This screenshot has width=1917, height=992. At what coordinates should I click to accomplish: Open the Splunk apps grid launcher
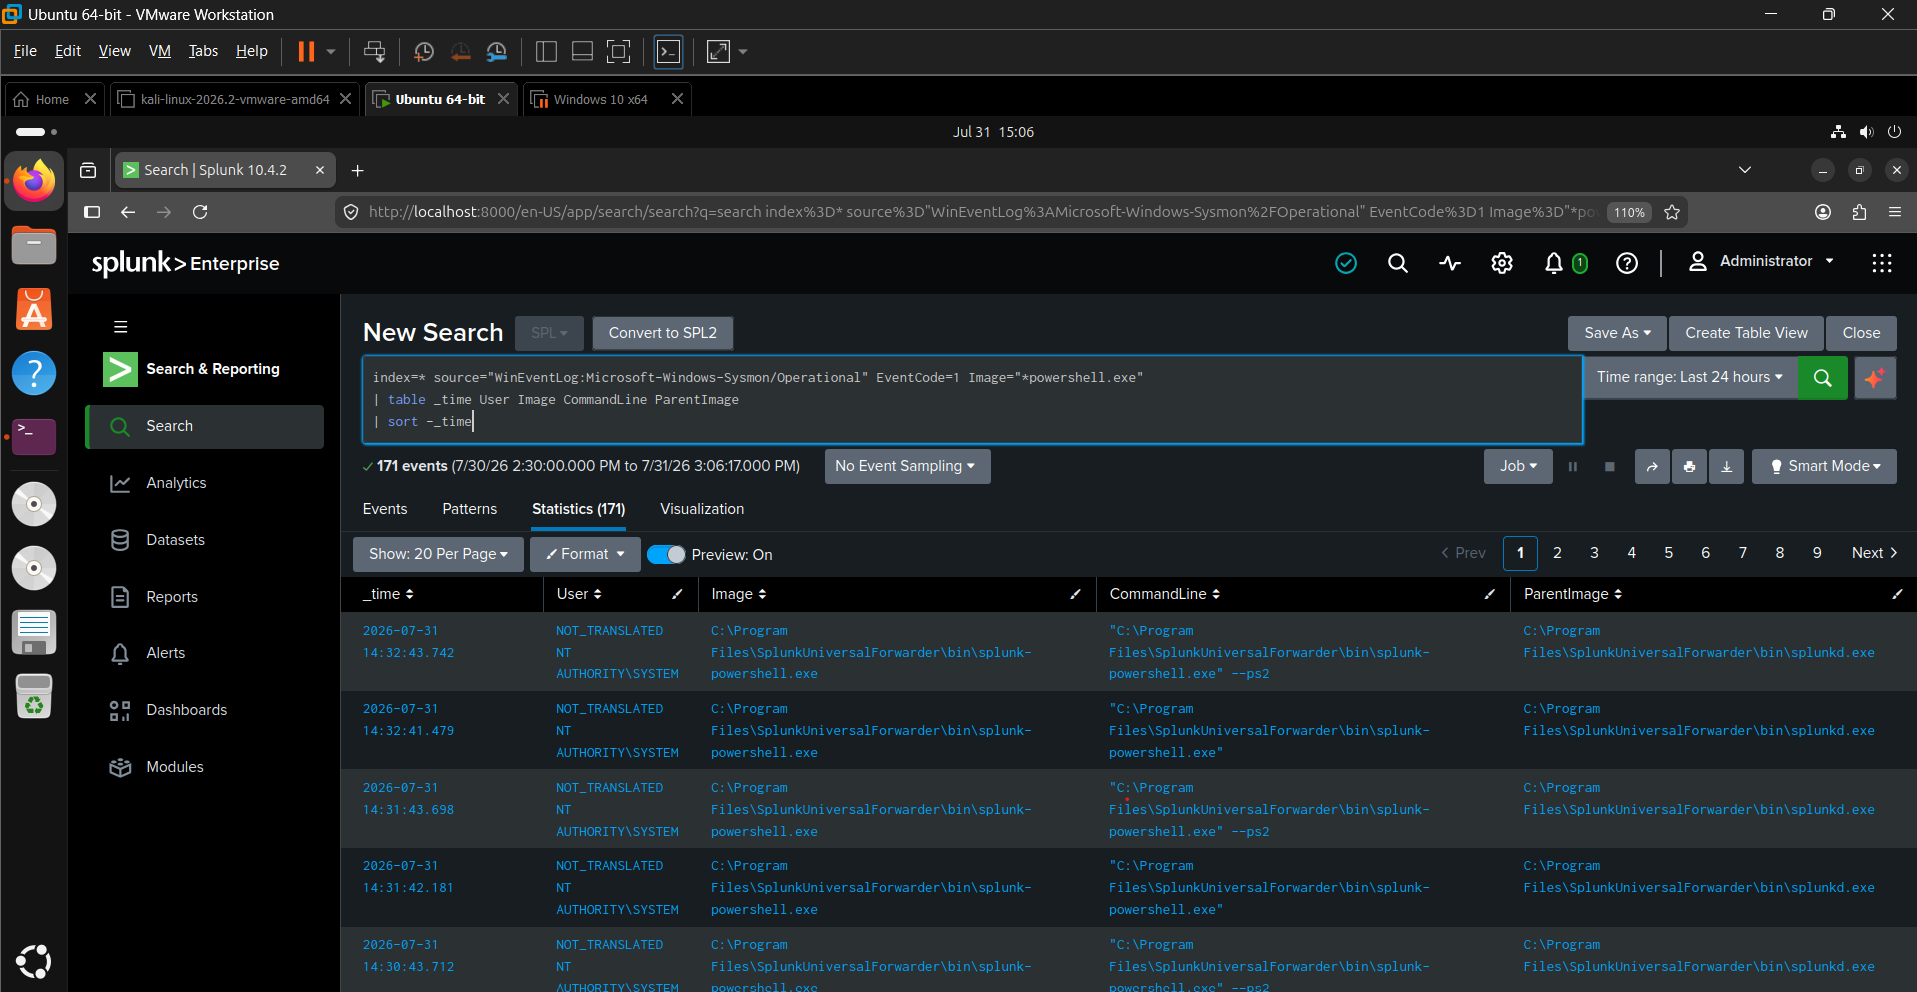coord(1882,263)
